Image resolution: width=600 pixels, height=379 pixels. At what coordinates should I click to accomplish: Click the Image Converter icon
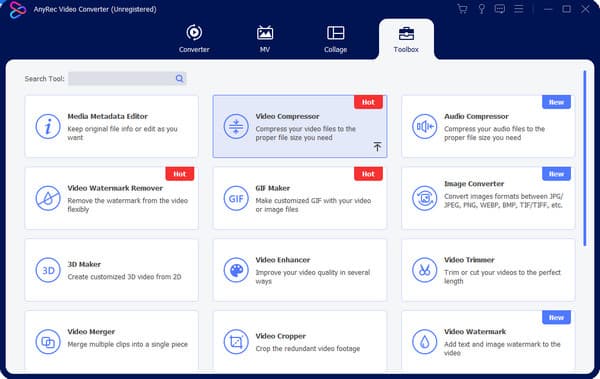pos(424,198)
